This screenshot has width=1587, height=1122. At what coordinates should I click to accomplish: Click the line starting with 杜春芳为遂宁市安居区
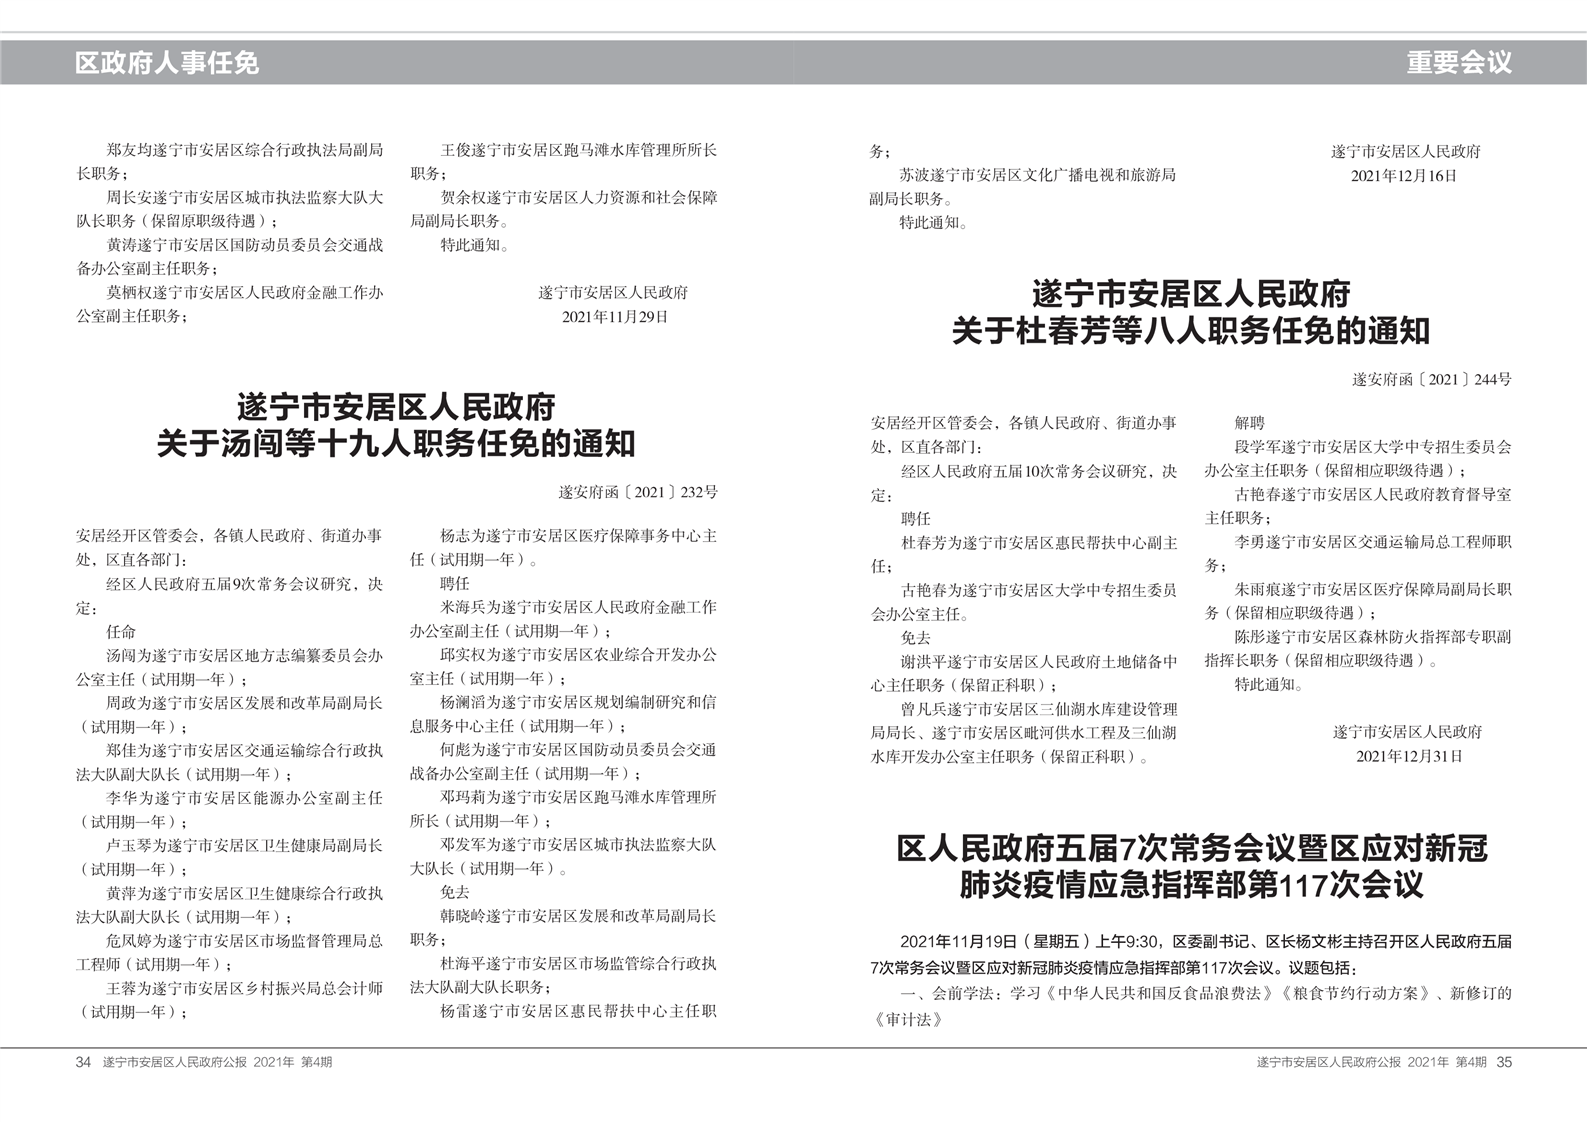coord(1039,543)
